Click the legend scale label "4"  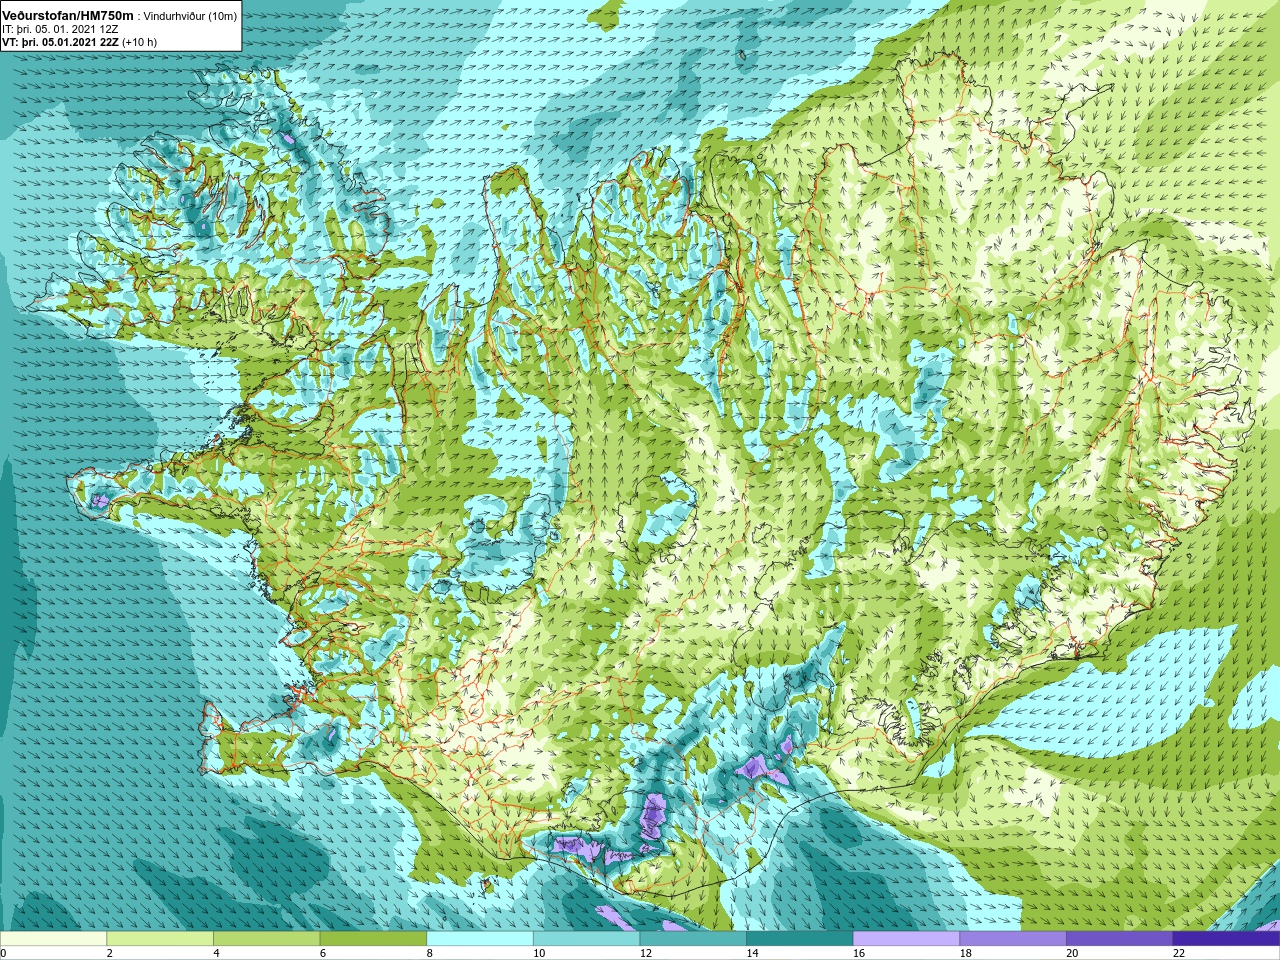click(x=216, y=953)
